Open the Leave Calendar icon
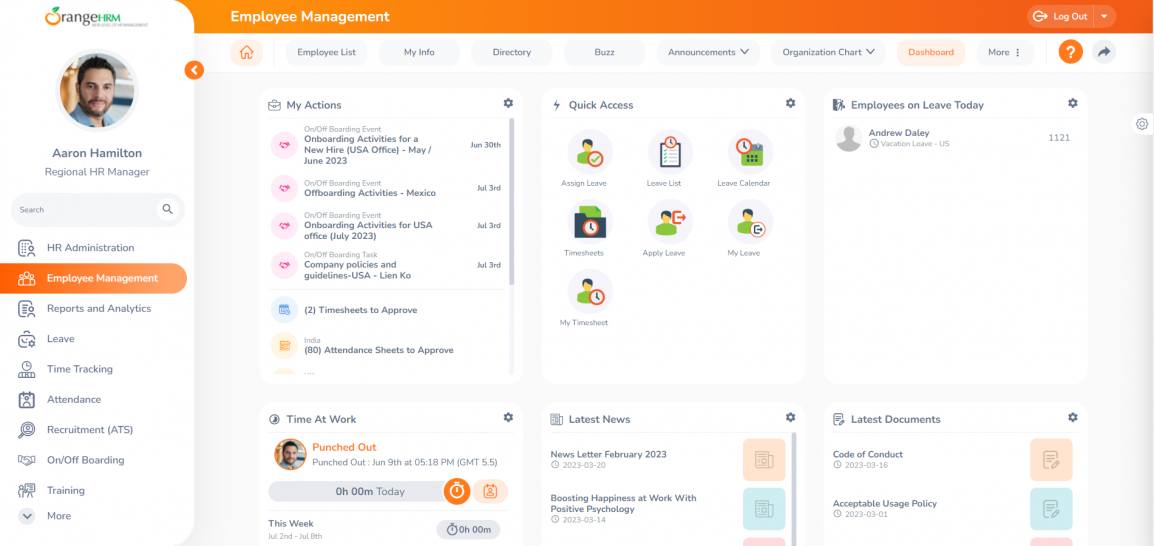Image resolution: width=1154 pixels, height=546 pixels. pyautogui.click(x=749, y=153)
